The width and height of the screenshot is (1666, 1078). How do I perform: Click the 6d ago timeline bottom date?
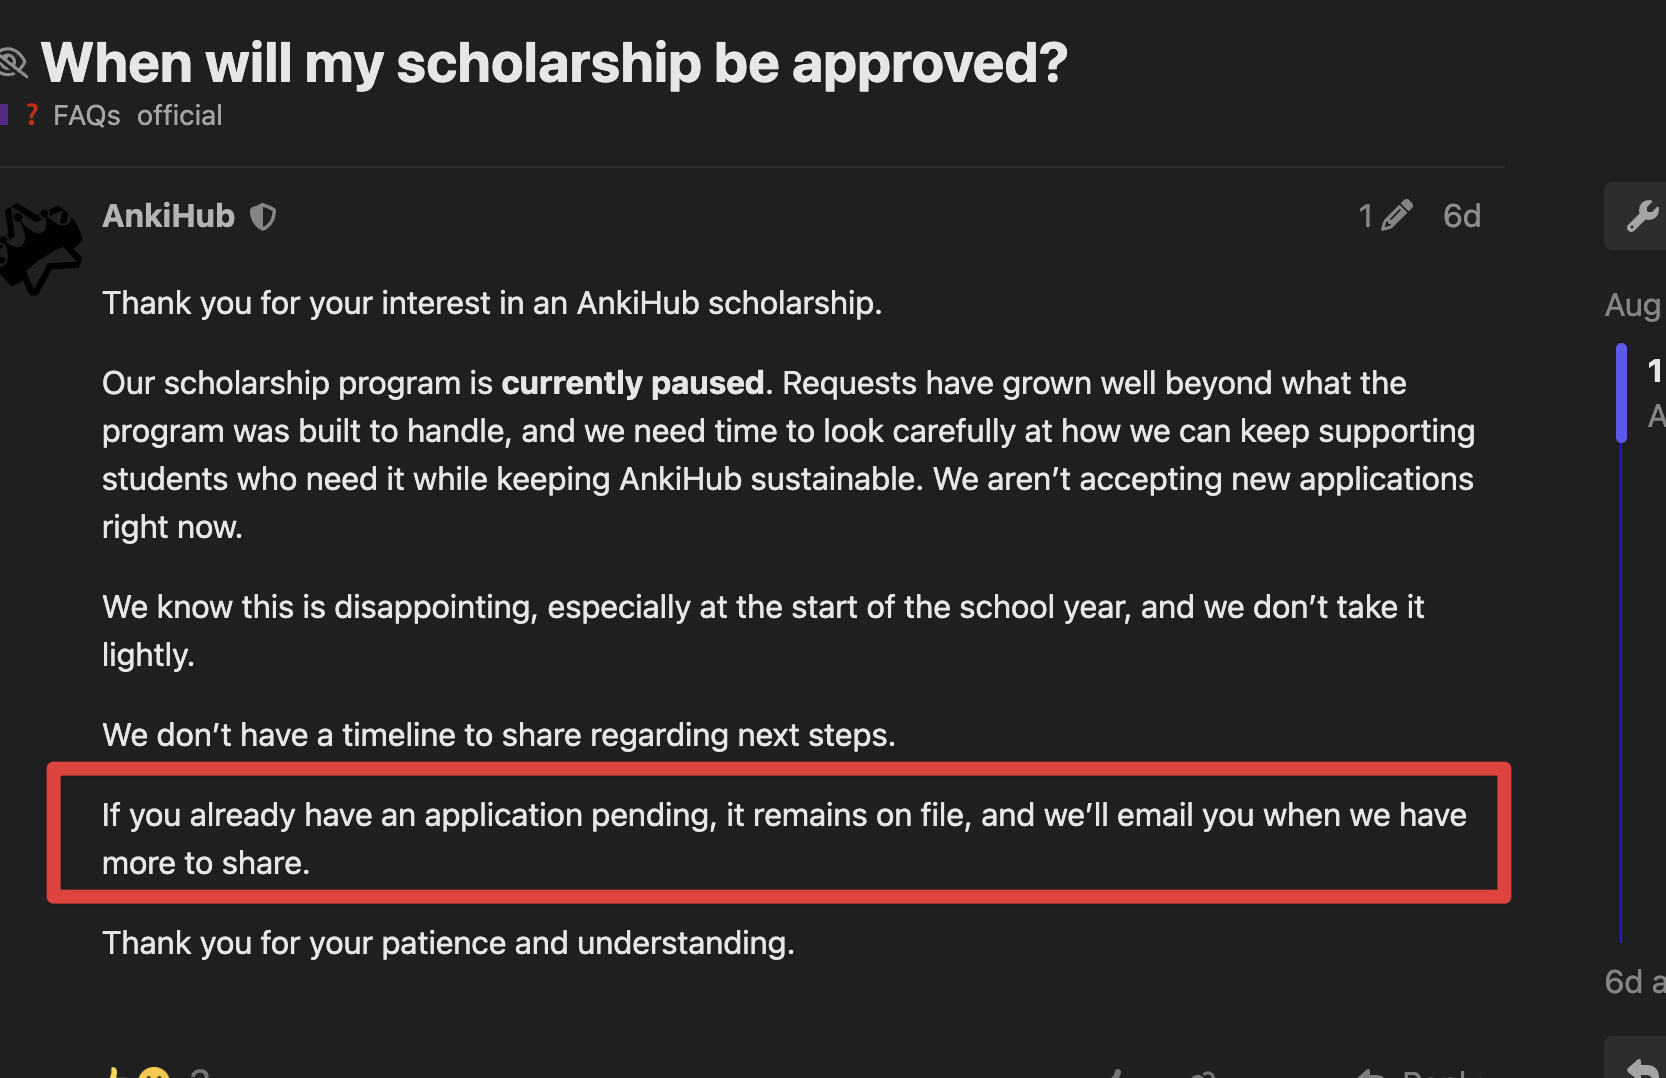[x=1635, y=982]
